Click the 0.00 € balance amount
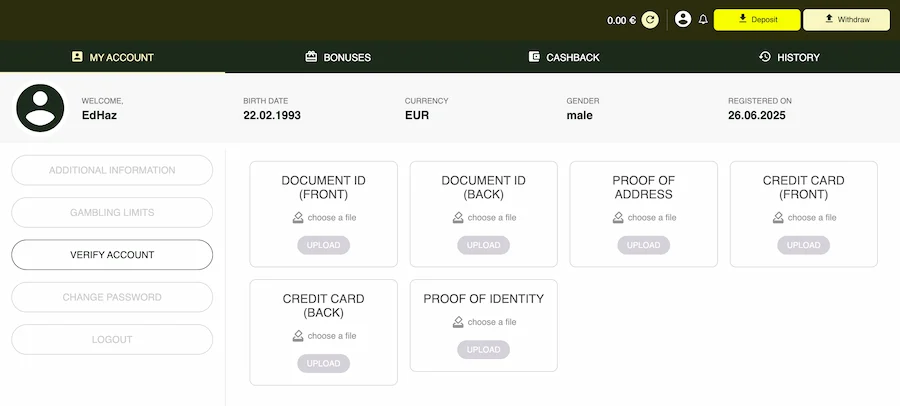This screenshot has width=900, height=406. pos(622,21)
